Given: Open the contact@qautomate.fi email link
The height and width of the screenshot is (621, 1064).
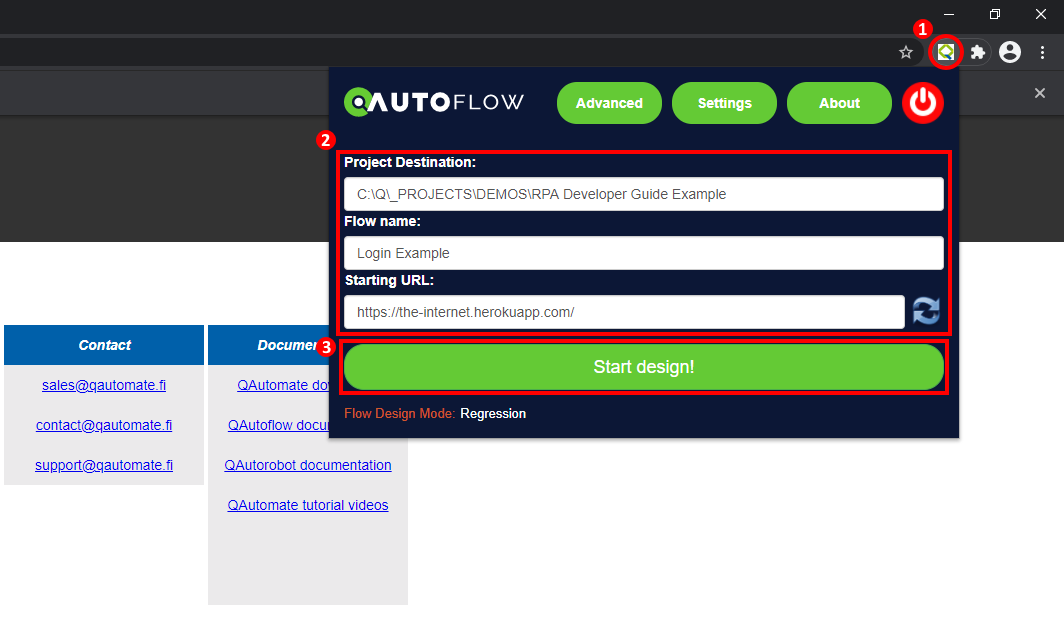Looking at the screenshot, I should [x=104, y=426].
